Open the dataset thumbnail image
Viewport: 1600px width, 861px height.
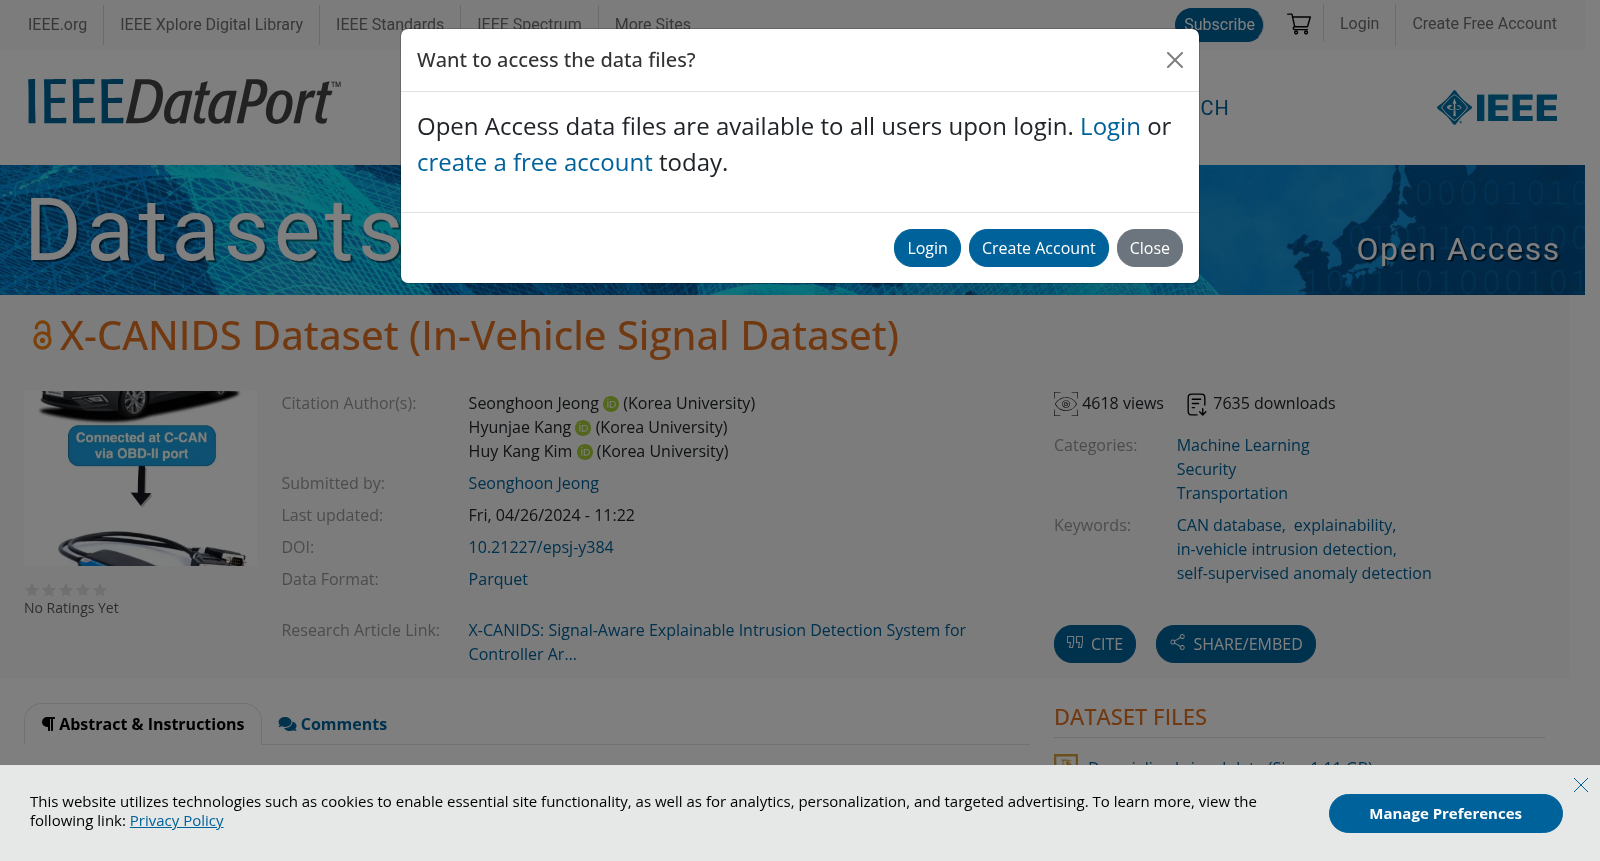coord(141,478)
